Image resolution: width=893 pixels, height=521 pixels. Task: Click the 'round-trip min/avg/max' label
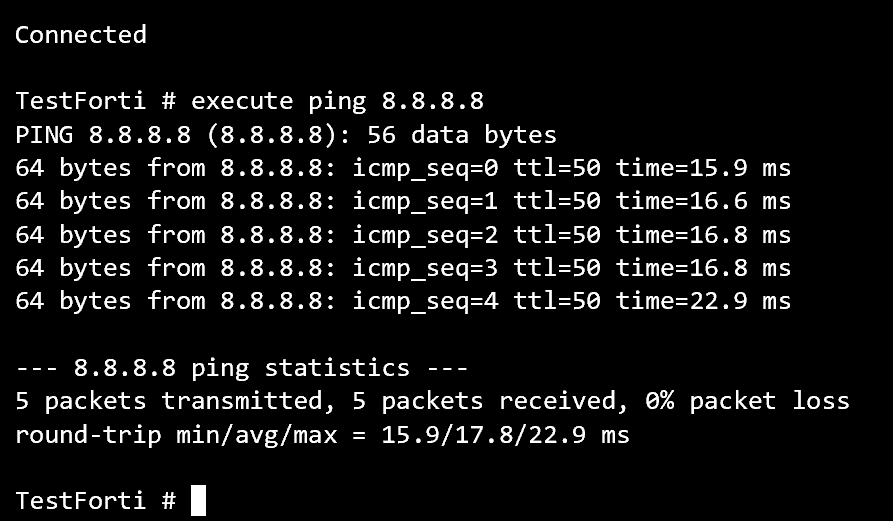click(x=177, y=435)
